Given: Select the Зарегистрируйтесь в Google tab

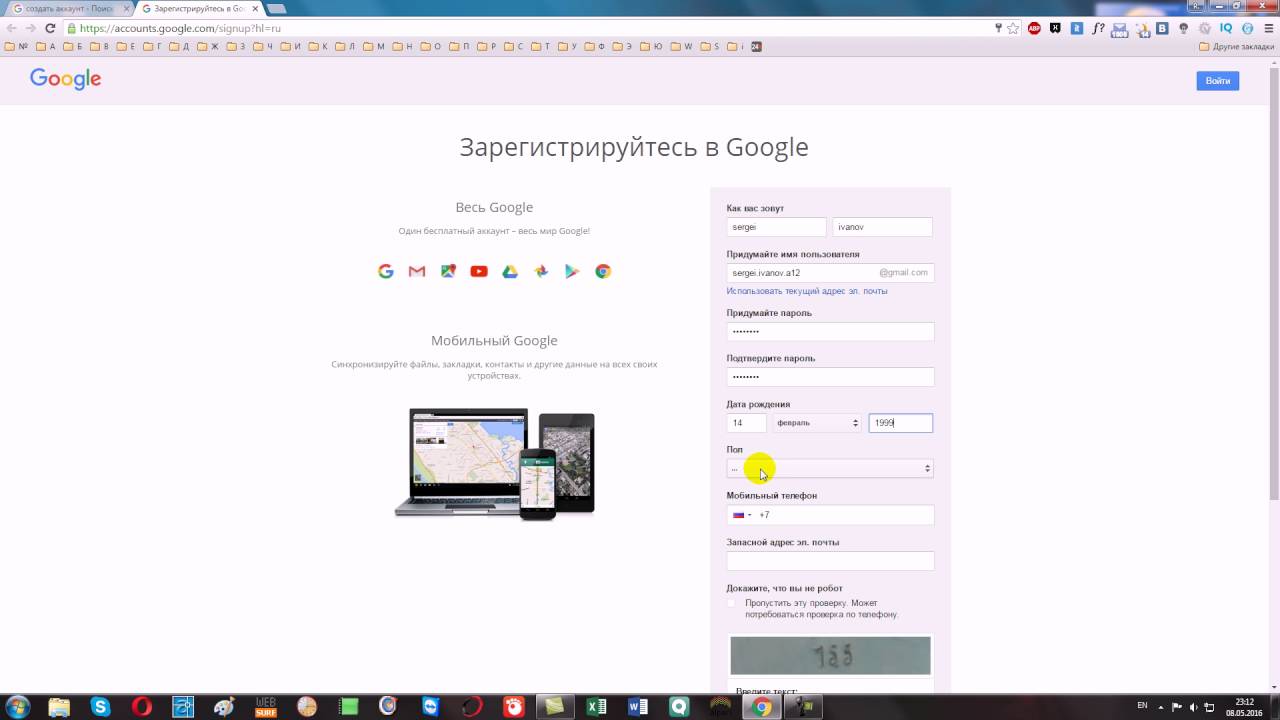Looking at the screenshot, I should coord(198,8).
